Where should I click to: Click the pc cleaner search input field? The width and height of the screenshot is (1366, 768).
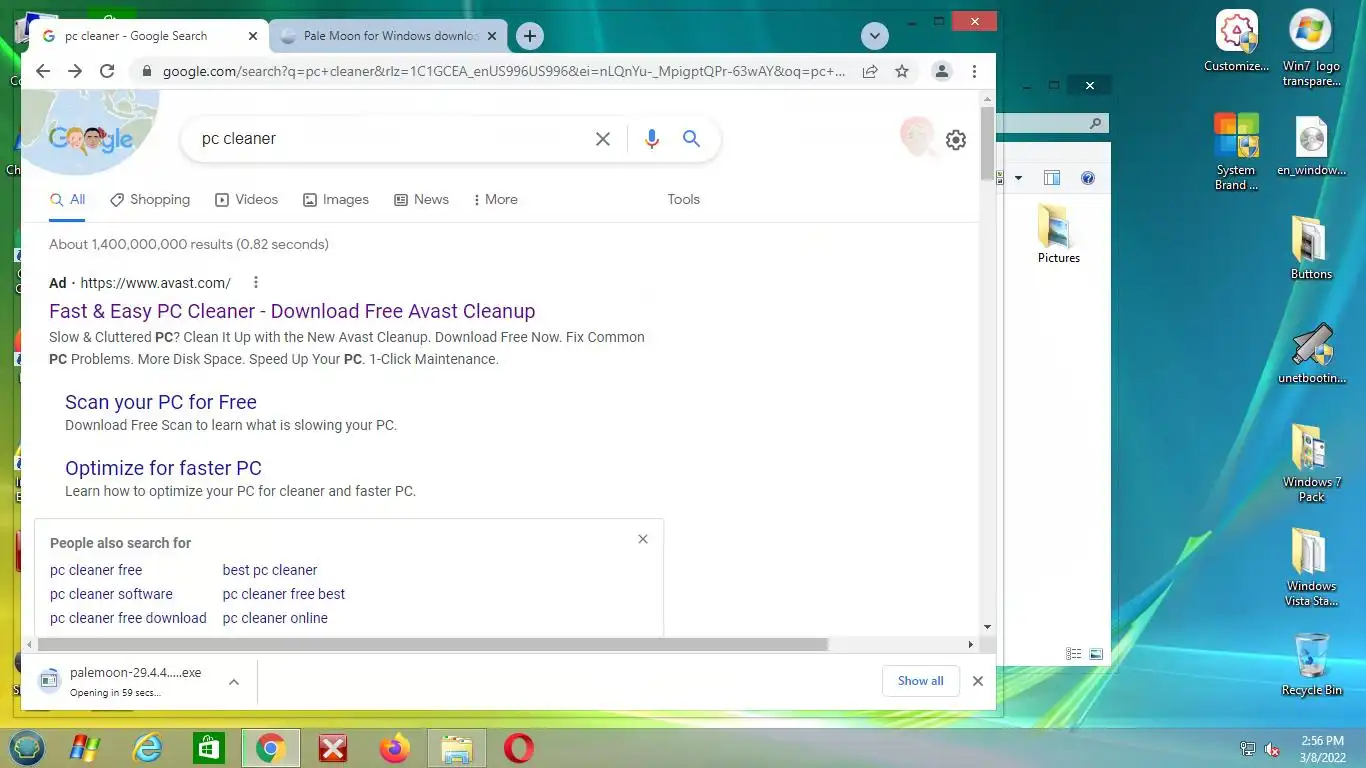click(390, 139)
